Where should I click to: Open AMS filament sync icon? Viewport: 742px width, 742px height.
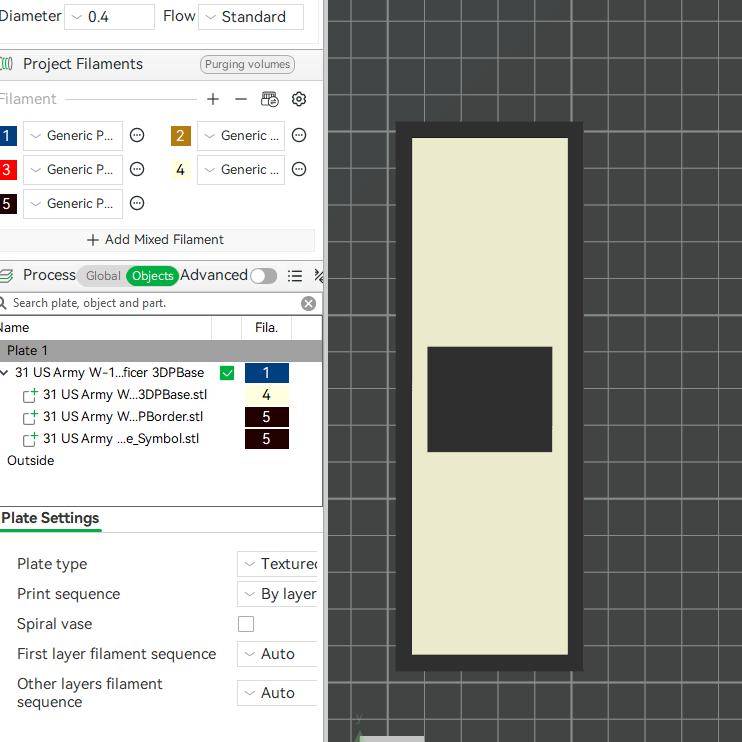[x=270, y=99]
